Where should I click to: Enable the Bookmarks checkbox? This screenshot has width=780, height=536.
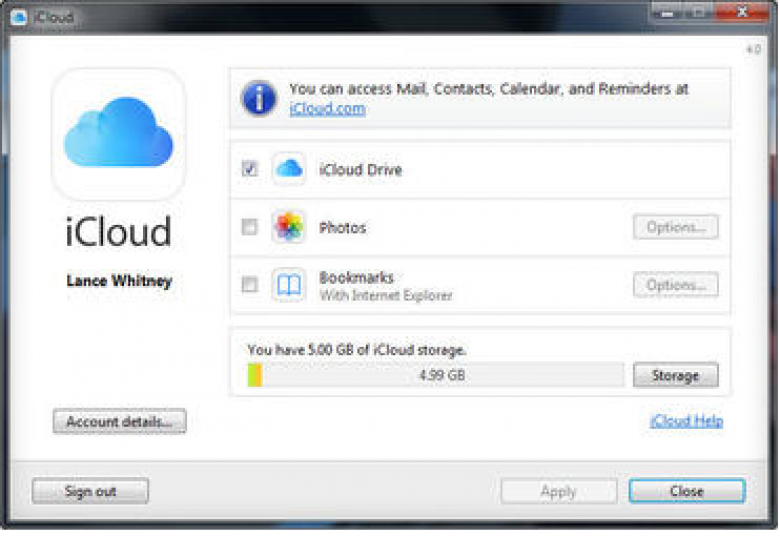pyautogui.click(x=249, y=285)
